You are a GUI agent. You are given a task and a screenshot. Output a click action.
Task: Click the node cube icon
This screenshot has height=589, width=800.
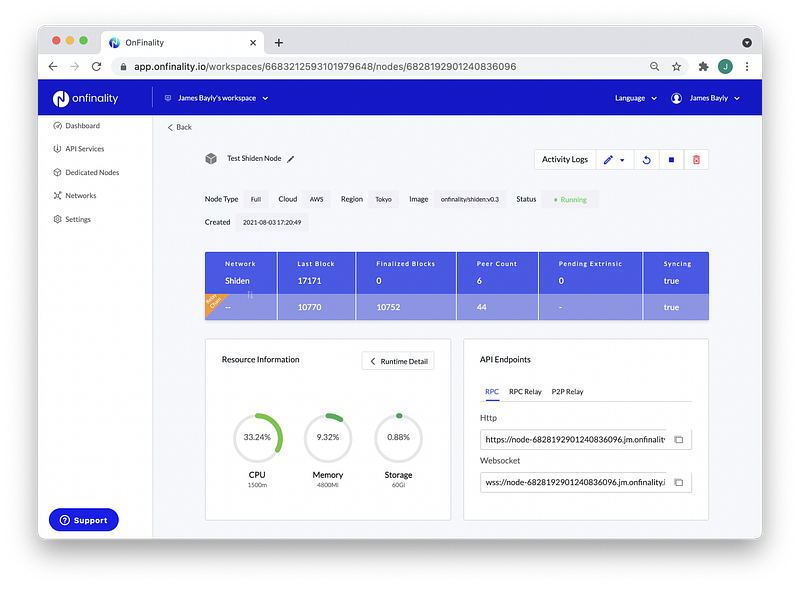click(211, 159)
